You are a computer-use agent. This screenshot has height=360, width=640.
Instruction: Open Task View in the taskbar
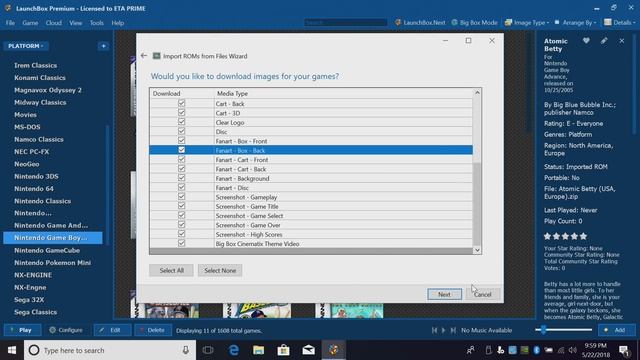coord(208,350)
